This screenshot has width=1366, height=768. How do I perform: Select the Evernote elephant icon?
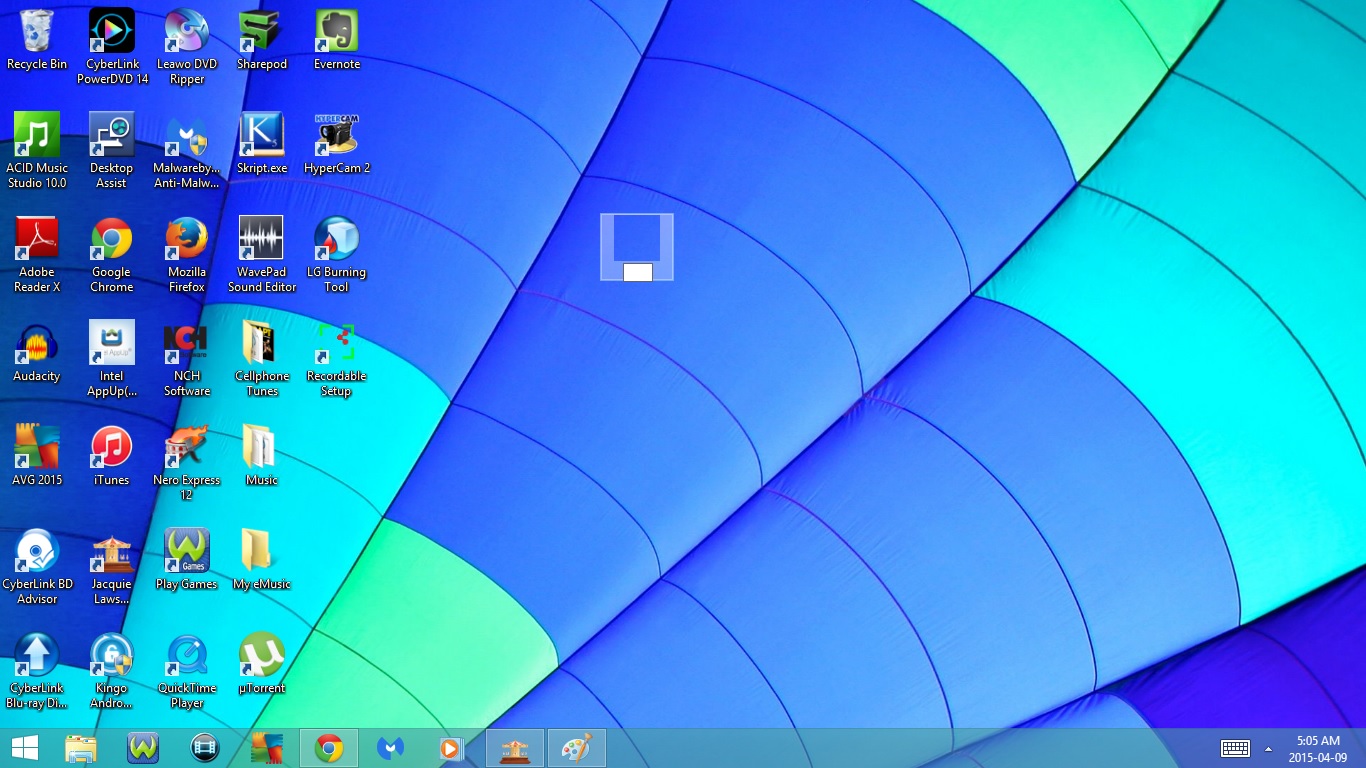pos(337,40)
